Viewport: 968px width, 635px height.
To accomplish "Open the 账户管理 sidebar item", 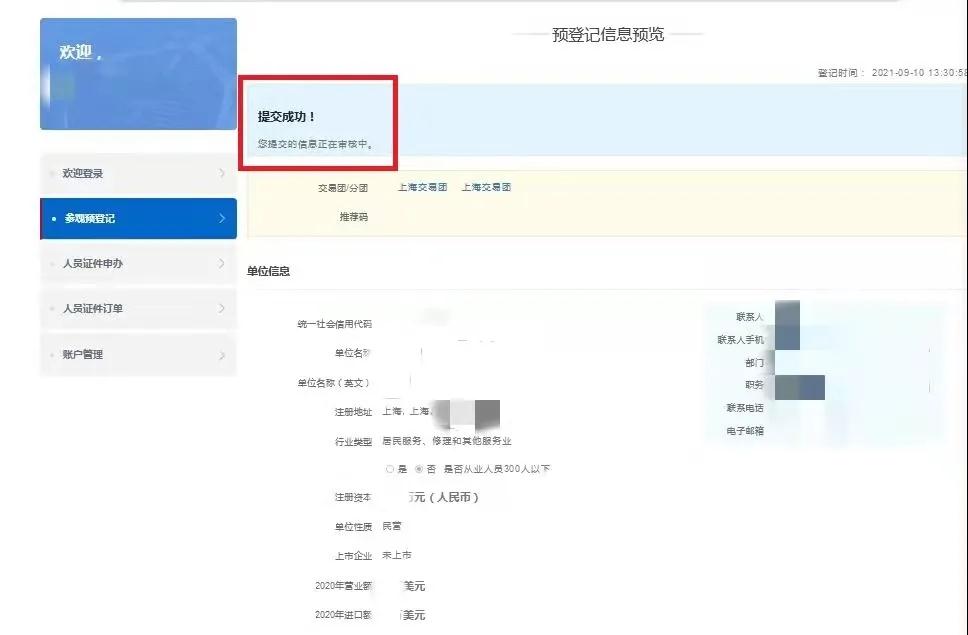I will 83,355.
